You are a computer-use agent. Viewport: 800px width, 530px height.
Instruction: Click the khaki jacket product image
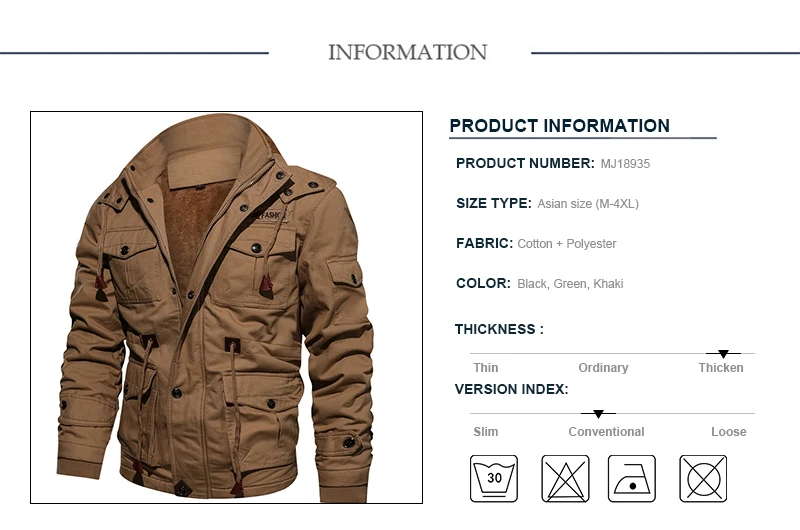point(227,307)
